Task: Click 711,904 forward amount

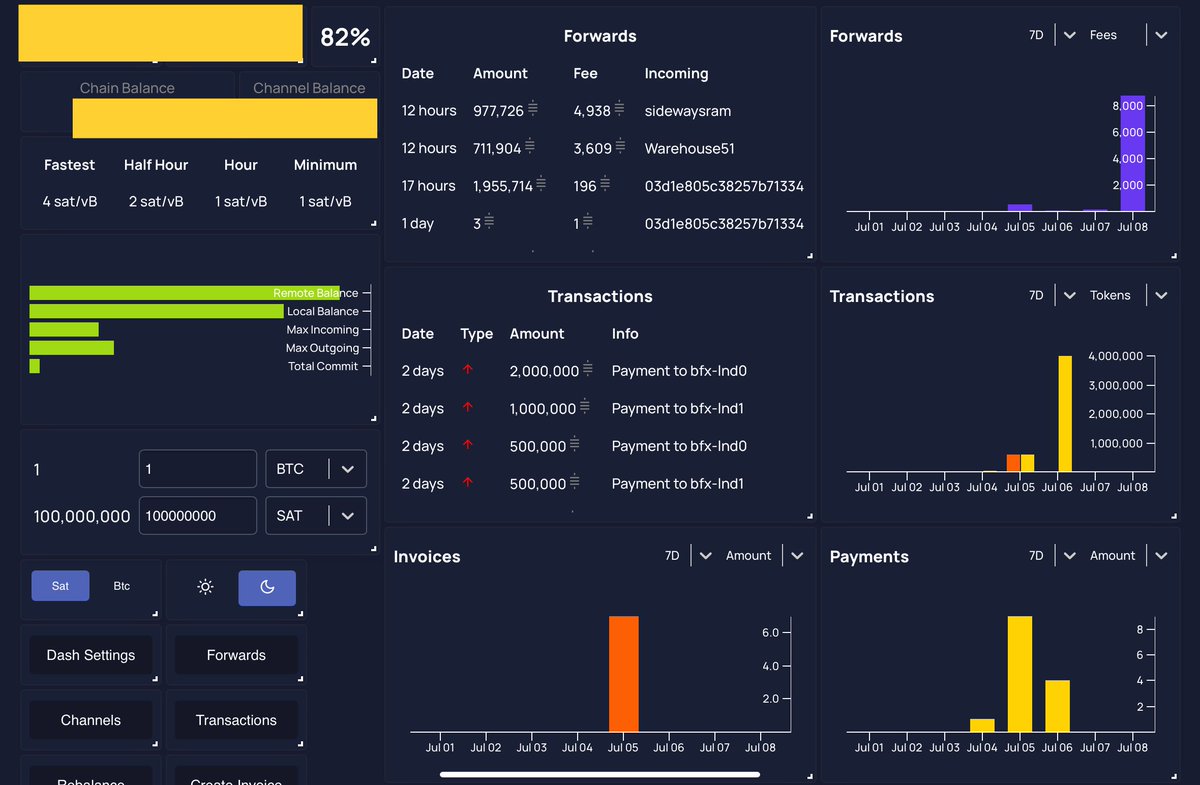Action: tap(497, 148)
